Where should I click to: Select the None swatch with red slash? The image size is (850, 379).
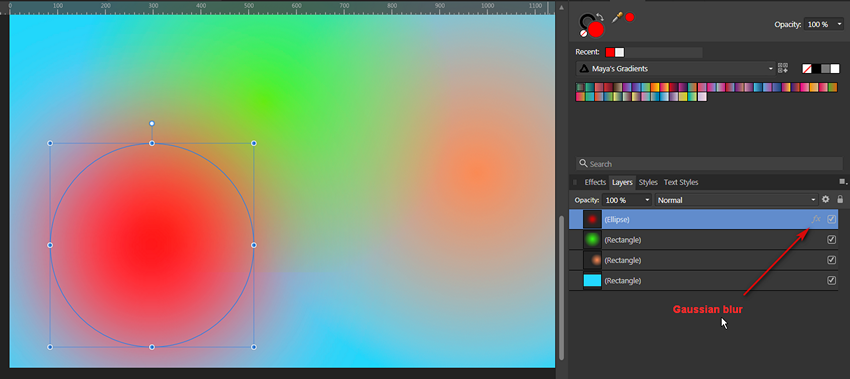[807, 68]
